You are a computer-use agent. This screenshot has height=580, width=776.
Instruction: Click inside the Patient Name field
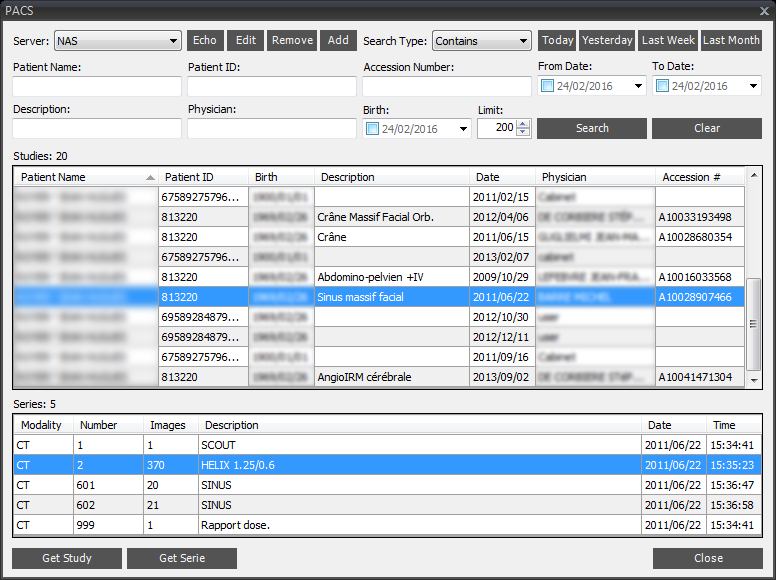pyautogui.click(x=97, y=86)
